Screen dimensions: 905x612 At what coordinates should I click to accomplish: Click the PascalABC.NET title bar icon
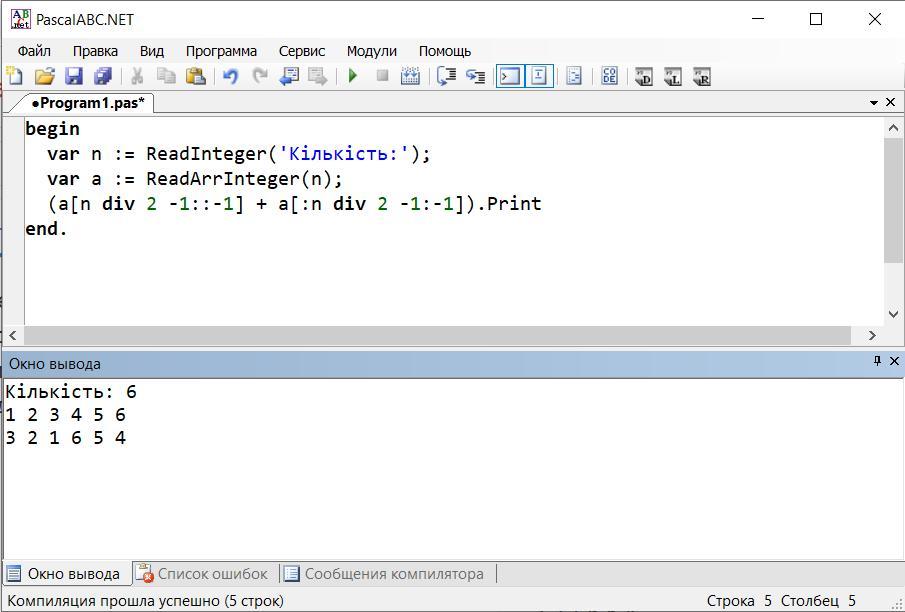pos(21,19)
